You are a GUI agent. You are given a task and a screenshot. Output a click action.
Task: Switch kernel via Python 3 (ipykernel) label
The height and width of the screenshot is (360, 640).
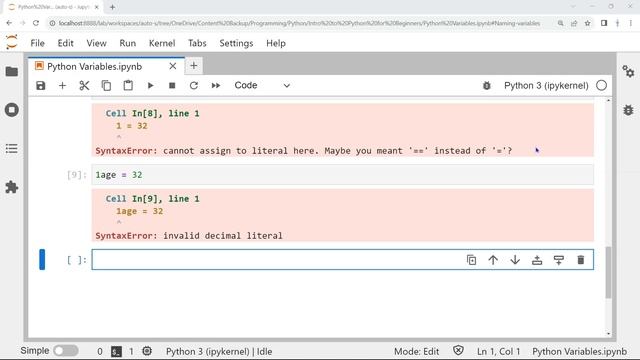coord(546,85)
